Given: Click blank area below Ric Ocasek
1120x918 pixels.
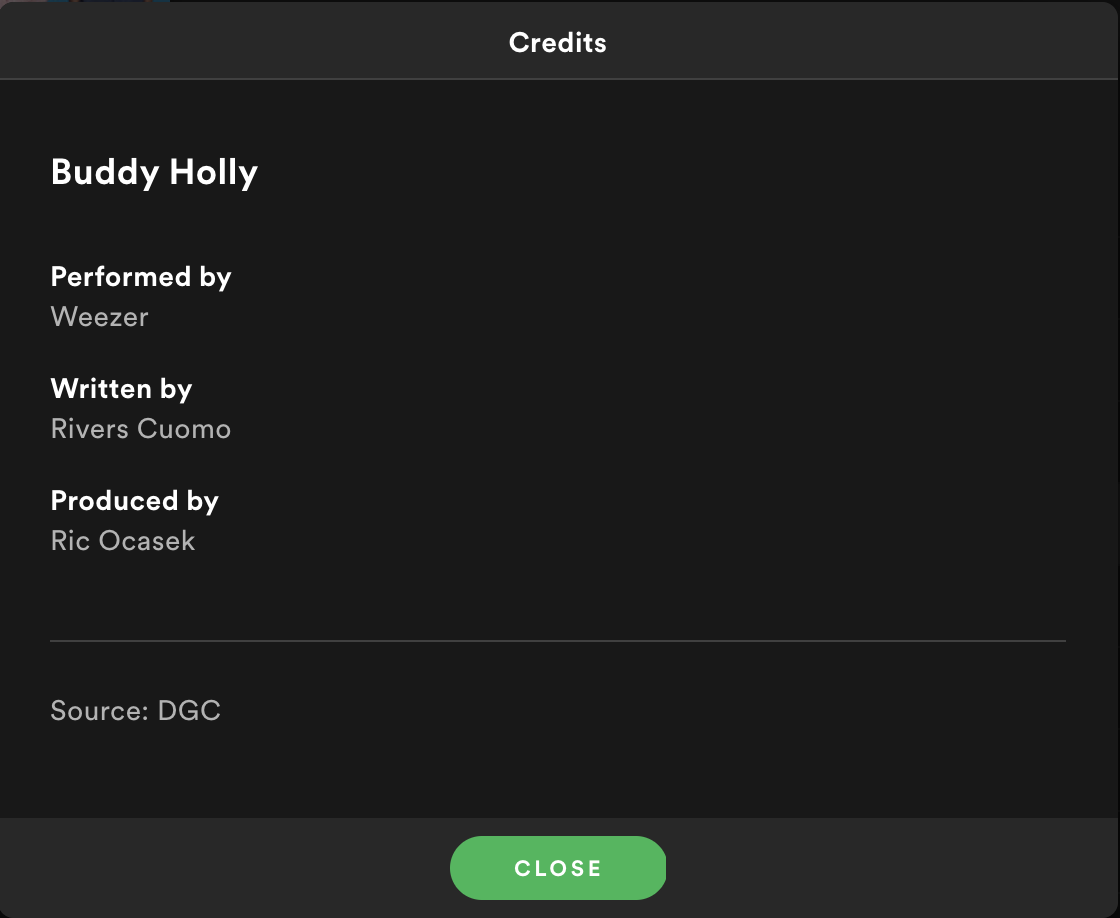Looking at the screenshot, I should tap(558, 597).
